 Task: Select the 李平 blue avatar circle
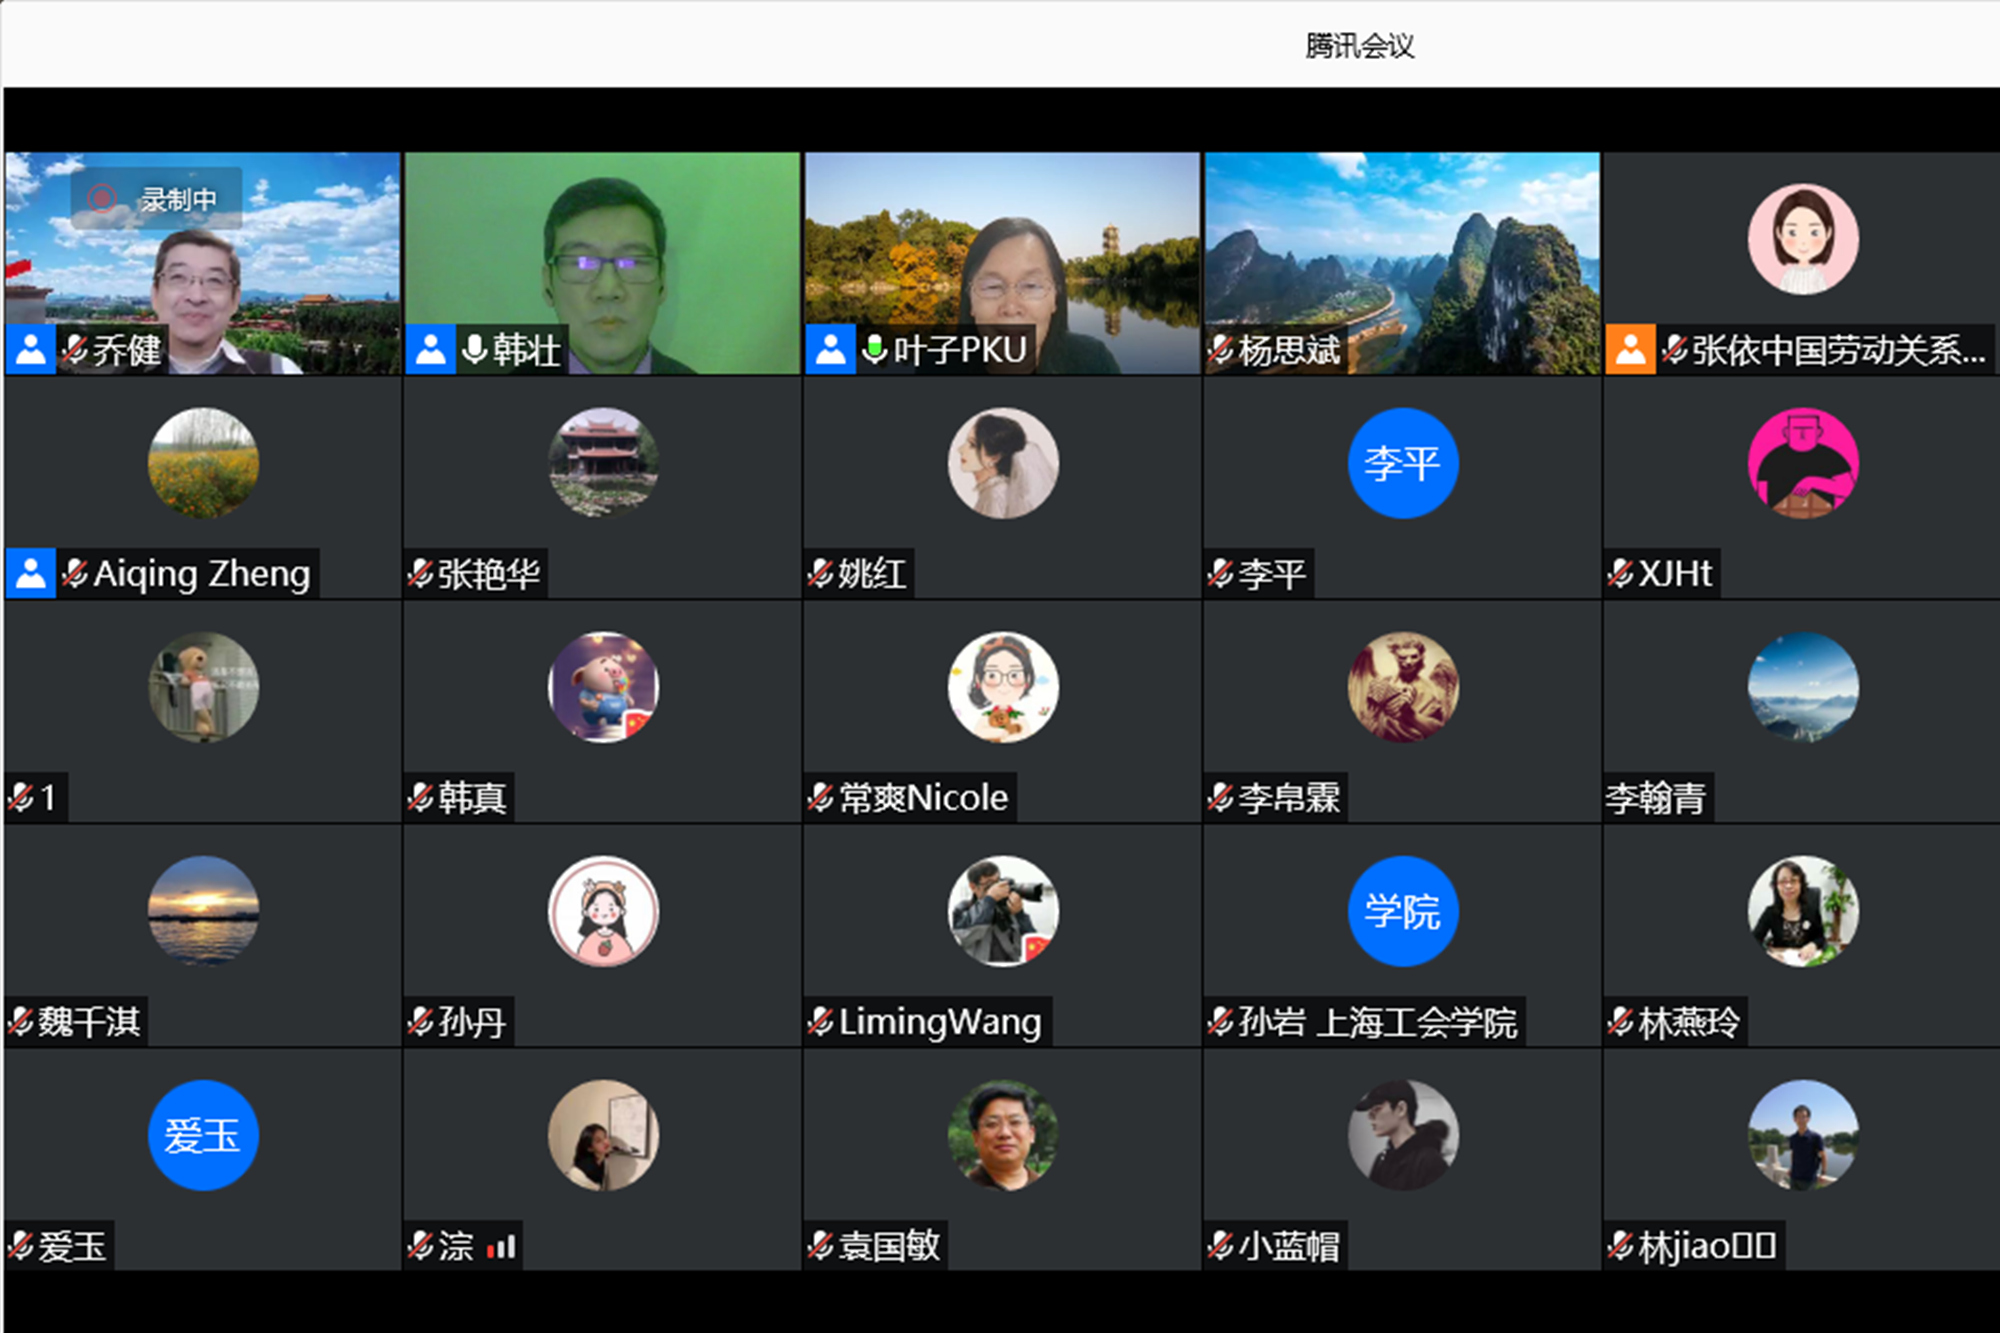1402,463
